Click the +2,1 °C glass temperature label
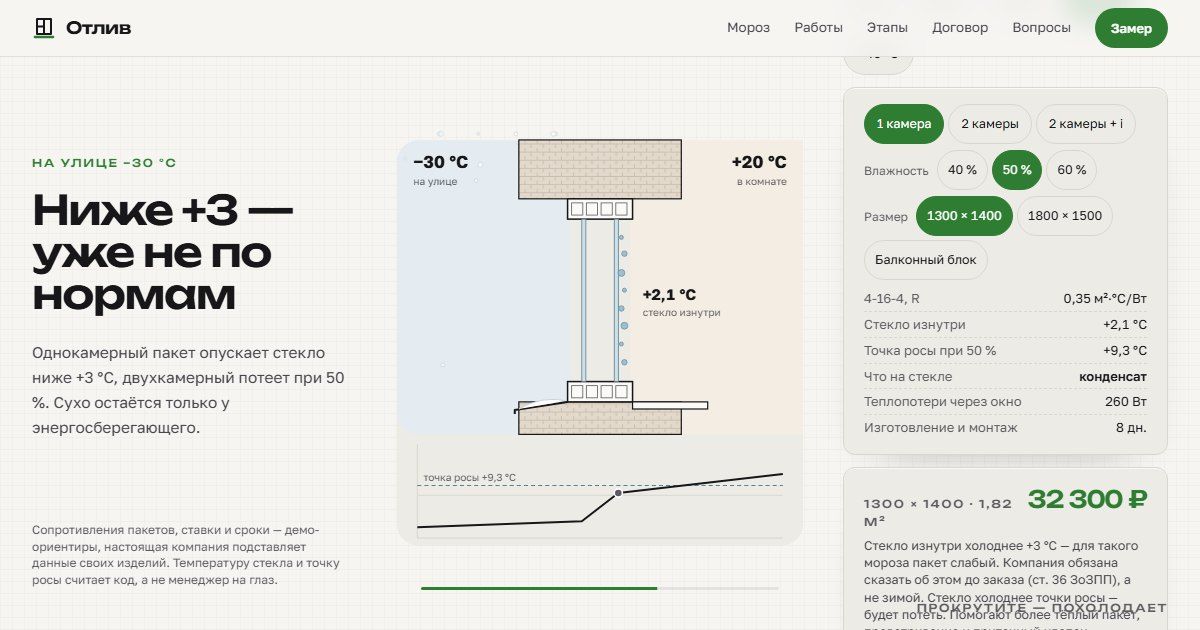The width and height of the screenshot is (1200, 630). (669, 295)
